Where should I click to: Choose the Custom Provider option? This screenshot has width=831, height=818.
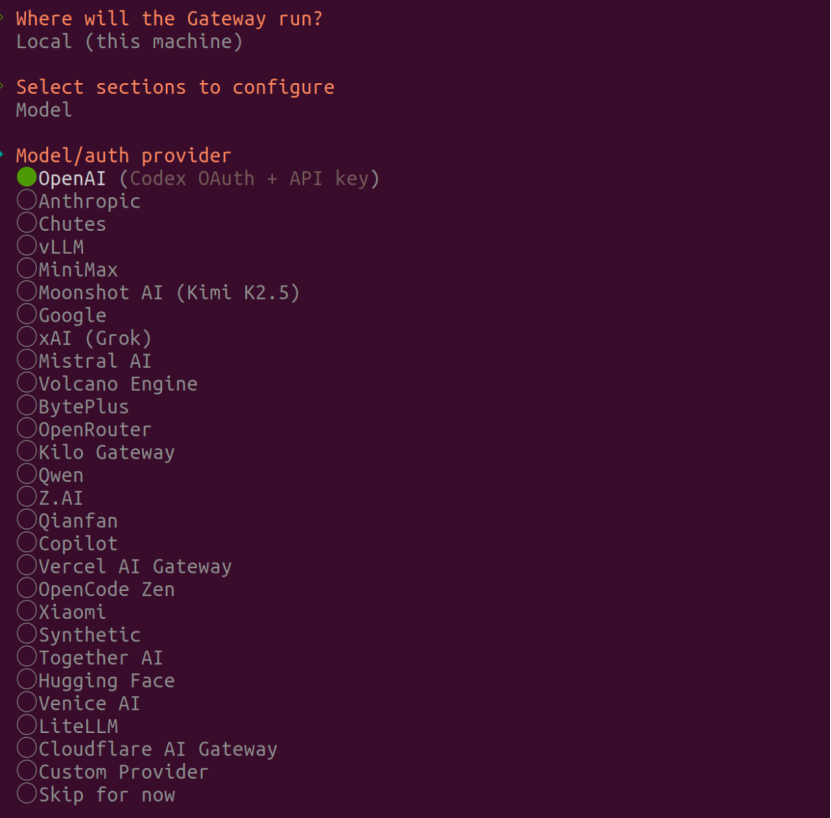tap(27, 772)
